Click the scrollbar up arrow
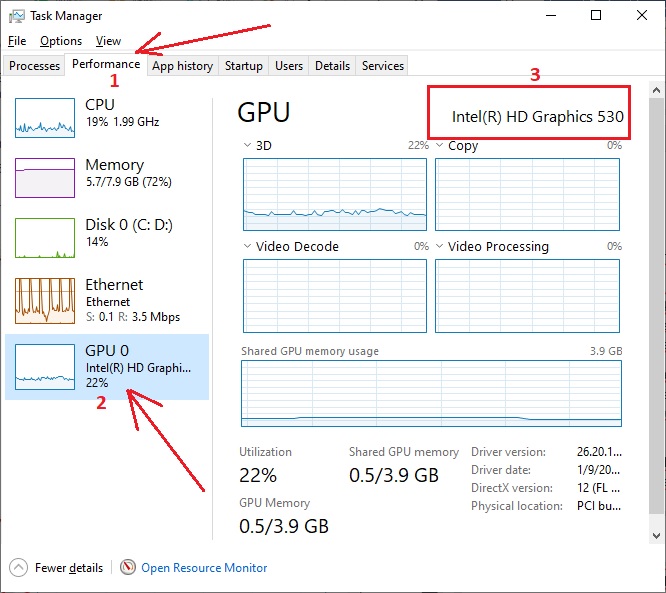The height and width of the screenshot is (593, 666). click(x=656, y=90)
